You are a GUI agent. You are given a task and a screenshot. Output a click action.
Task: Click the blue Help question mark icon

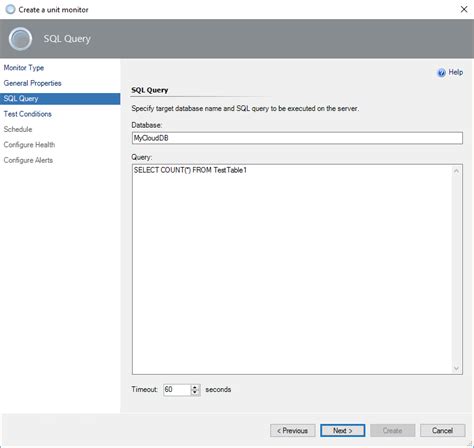(441, 73)
